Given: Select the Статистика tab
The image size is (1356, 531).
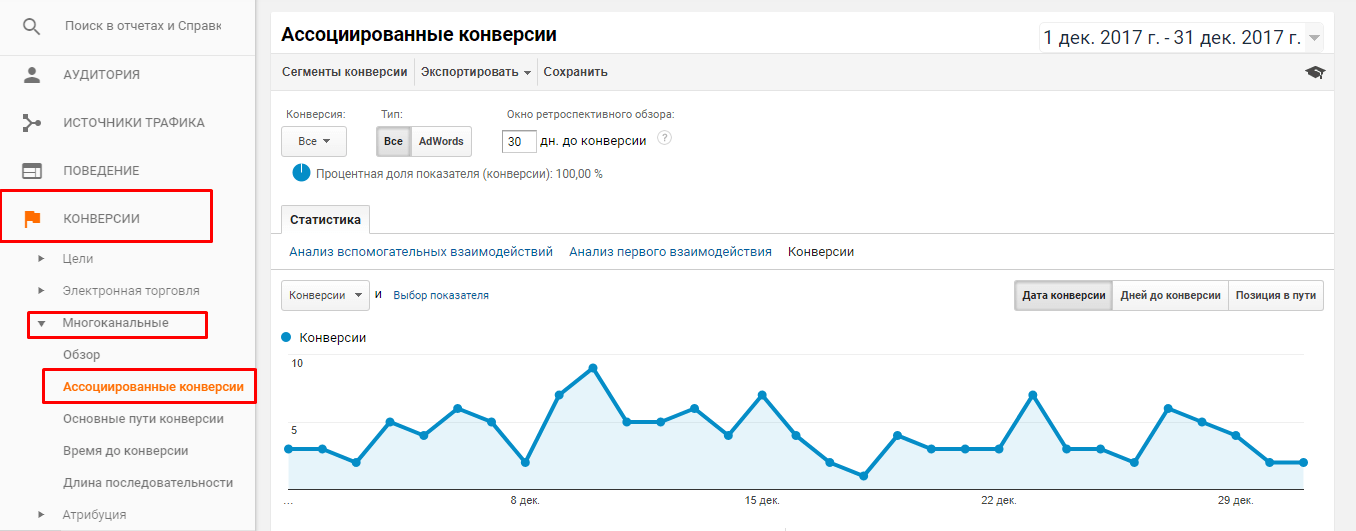Looking at the screenshot, I should click(x=326, y=219).
